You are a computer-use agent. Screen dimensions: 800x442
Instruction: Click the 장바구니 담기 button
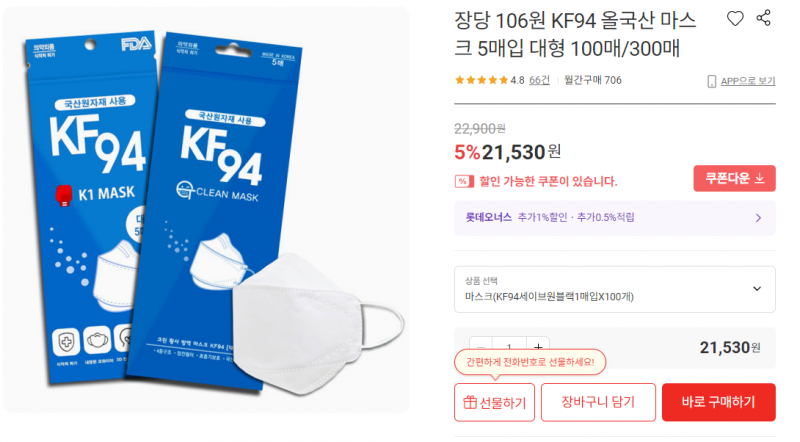598,402
